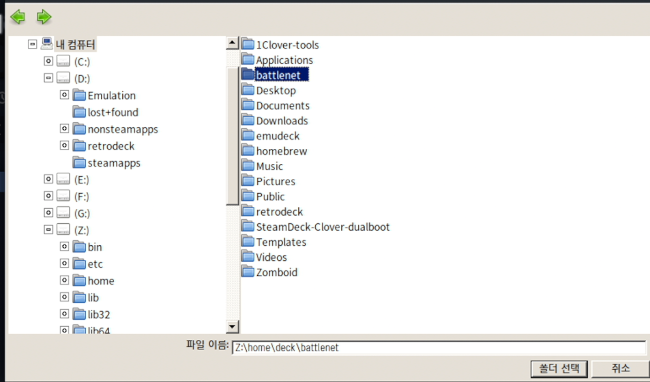Click the scroll up arrow of tree pane
Viewport: 650px width, 382px height.
click(233, 43)
